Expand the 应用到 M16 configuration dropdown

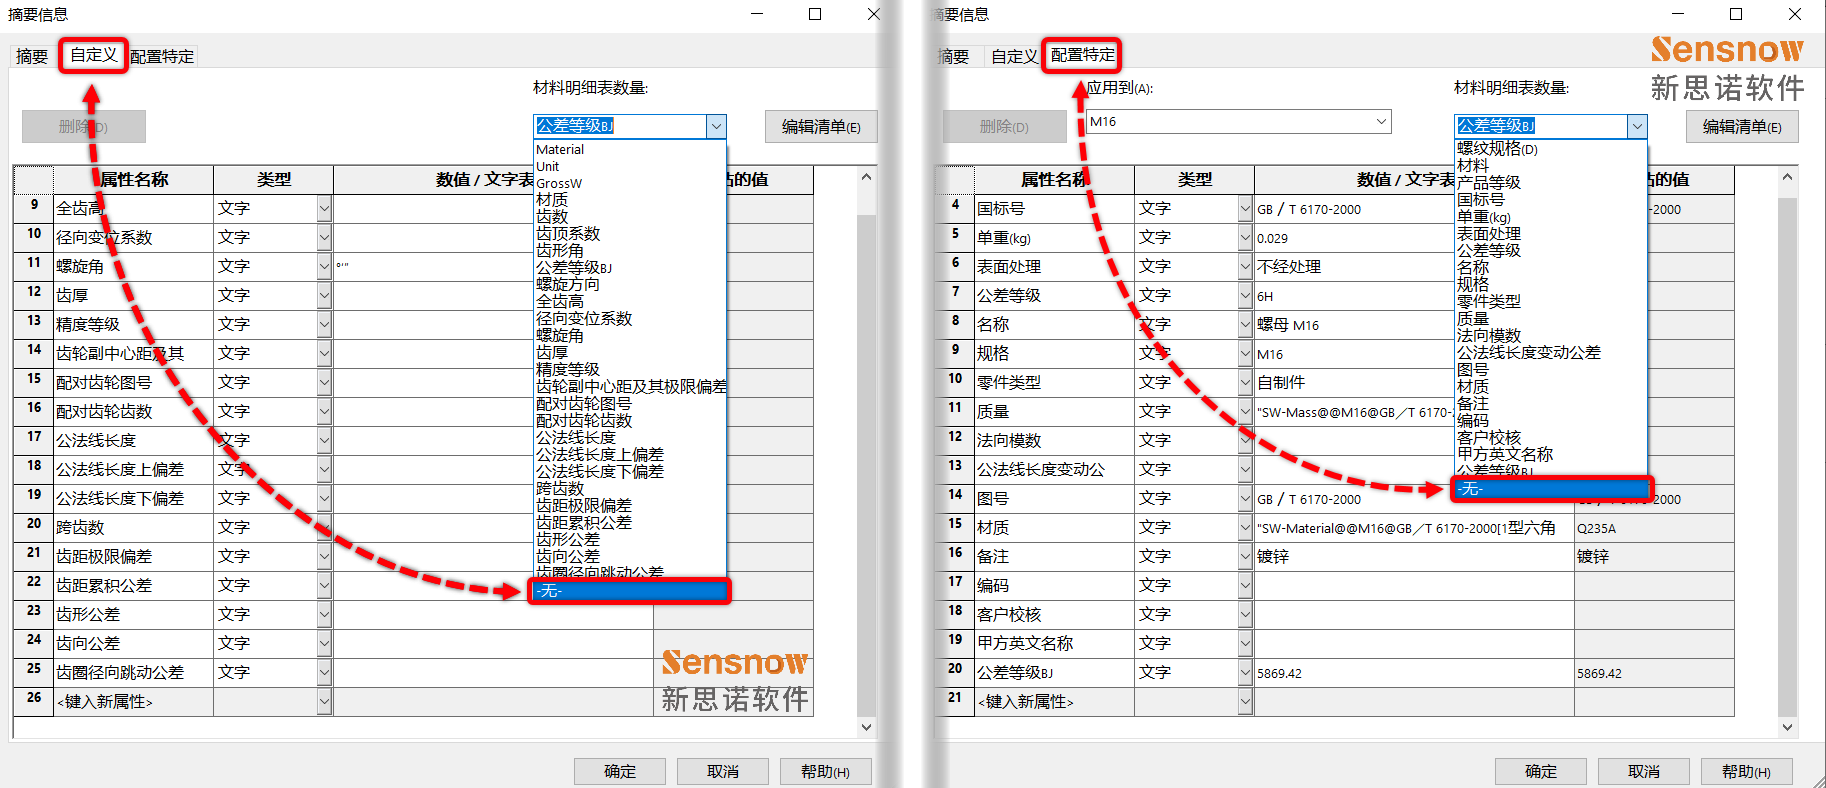(x=1381, y=122)
